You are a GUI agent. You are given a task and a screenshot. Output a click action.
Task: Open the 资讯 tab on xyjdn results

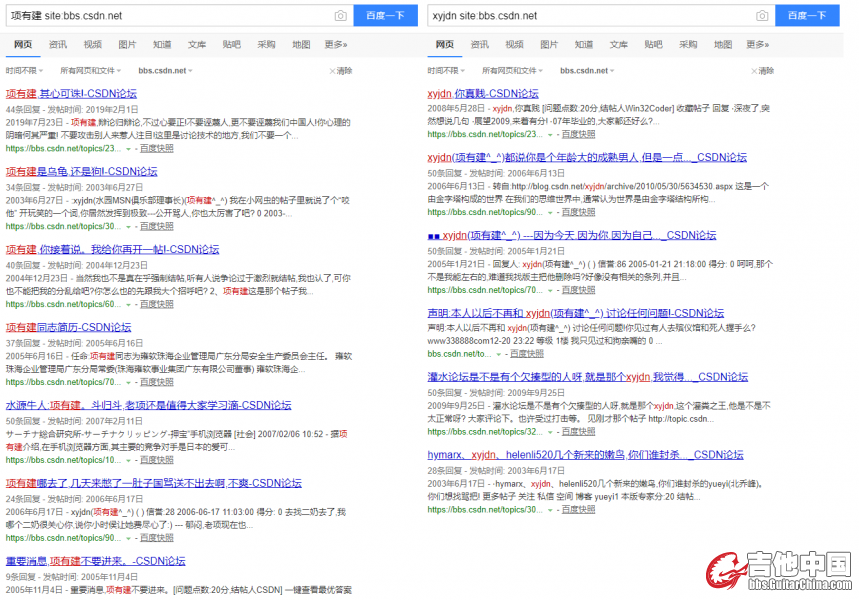coord(479,44)
